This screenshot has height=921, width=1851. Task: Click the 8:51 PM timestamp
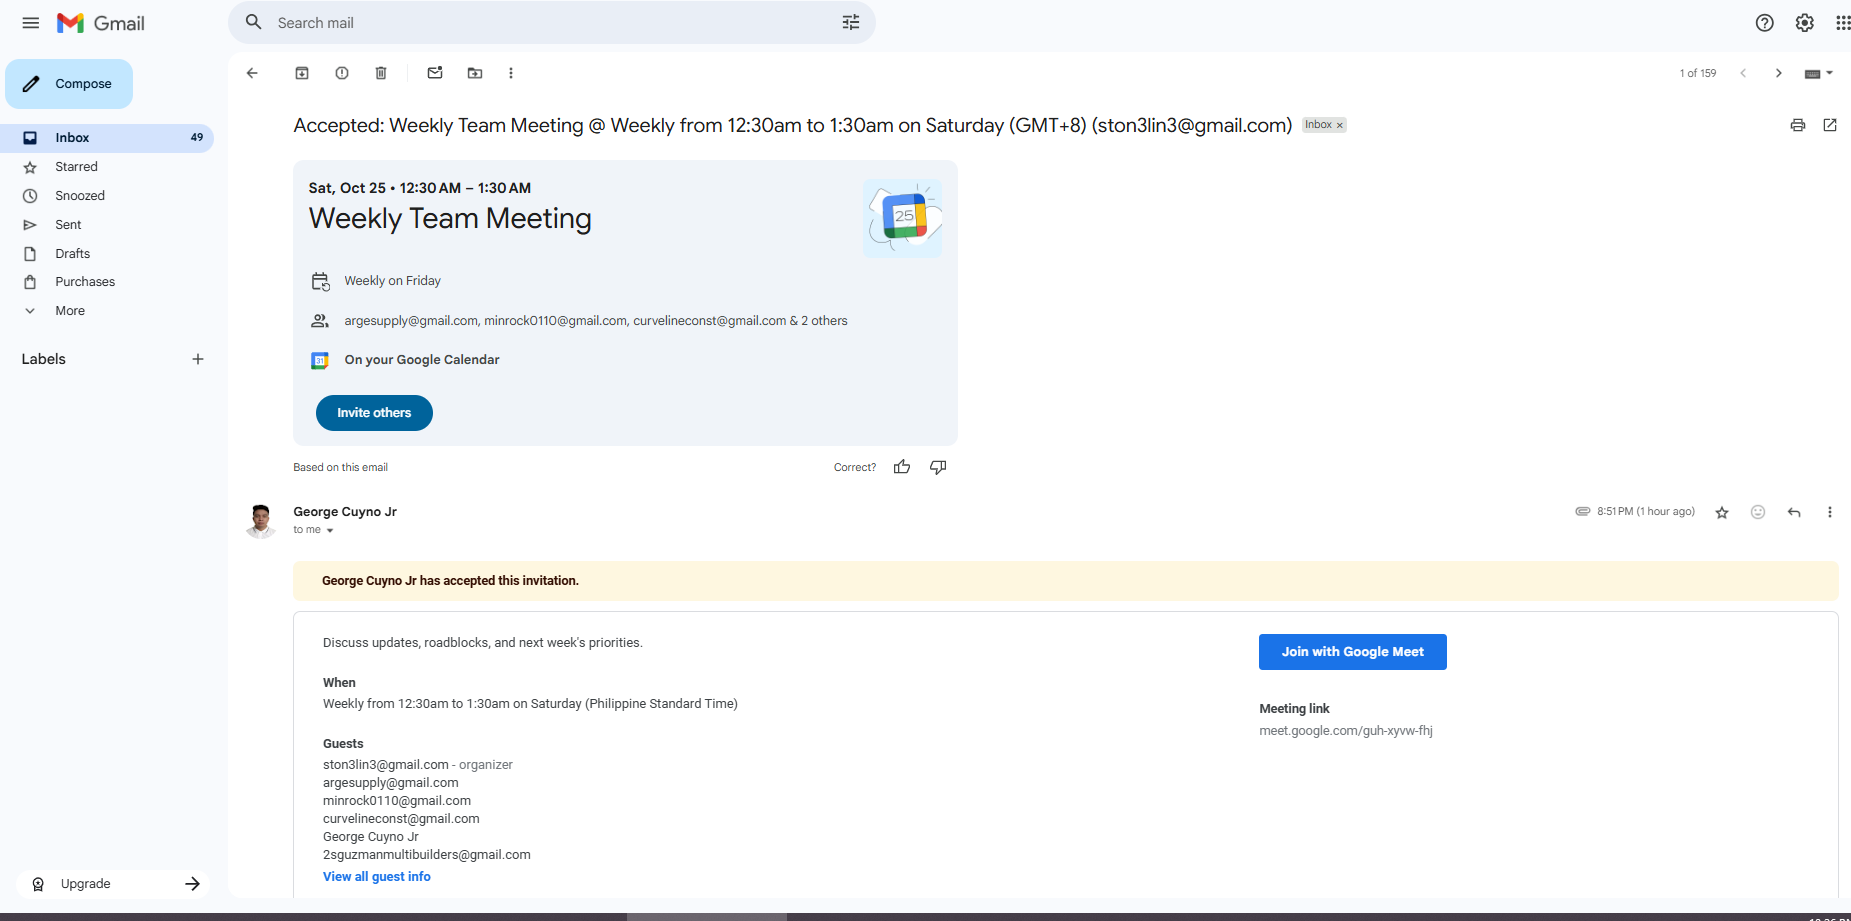pyautogui.click(x=1646, y=511)
